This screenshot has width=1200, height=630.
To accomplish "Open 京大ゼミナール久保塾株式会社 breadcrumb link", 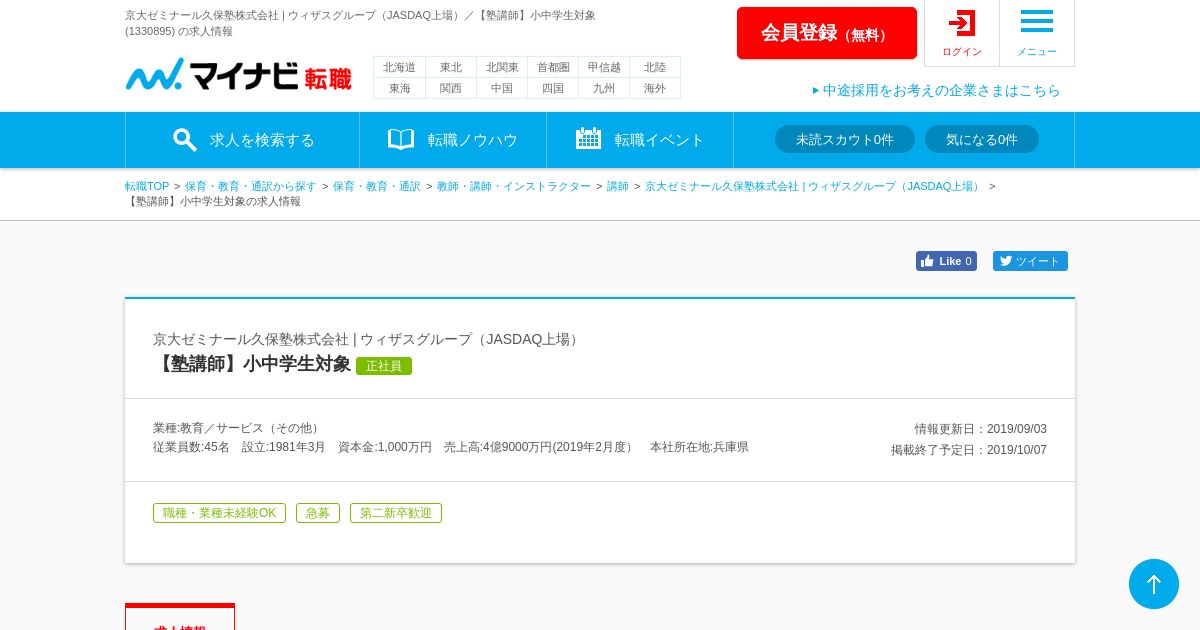I will click(814, 186).
